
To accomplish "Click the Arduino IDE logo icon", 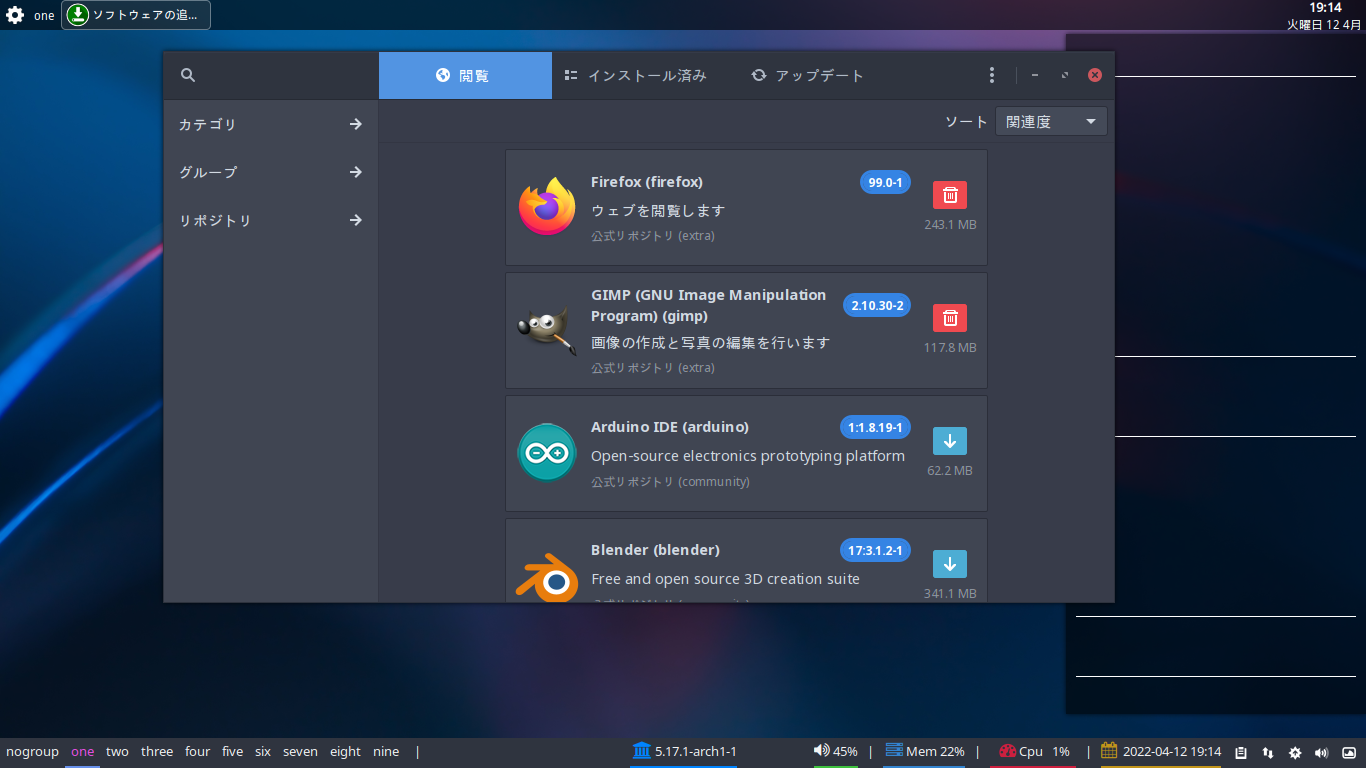I will pos(547,452).
